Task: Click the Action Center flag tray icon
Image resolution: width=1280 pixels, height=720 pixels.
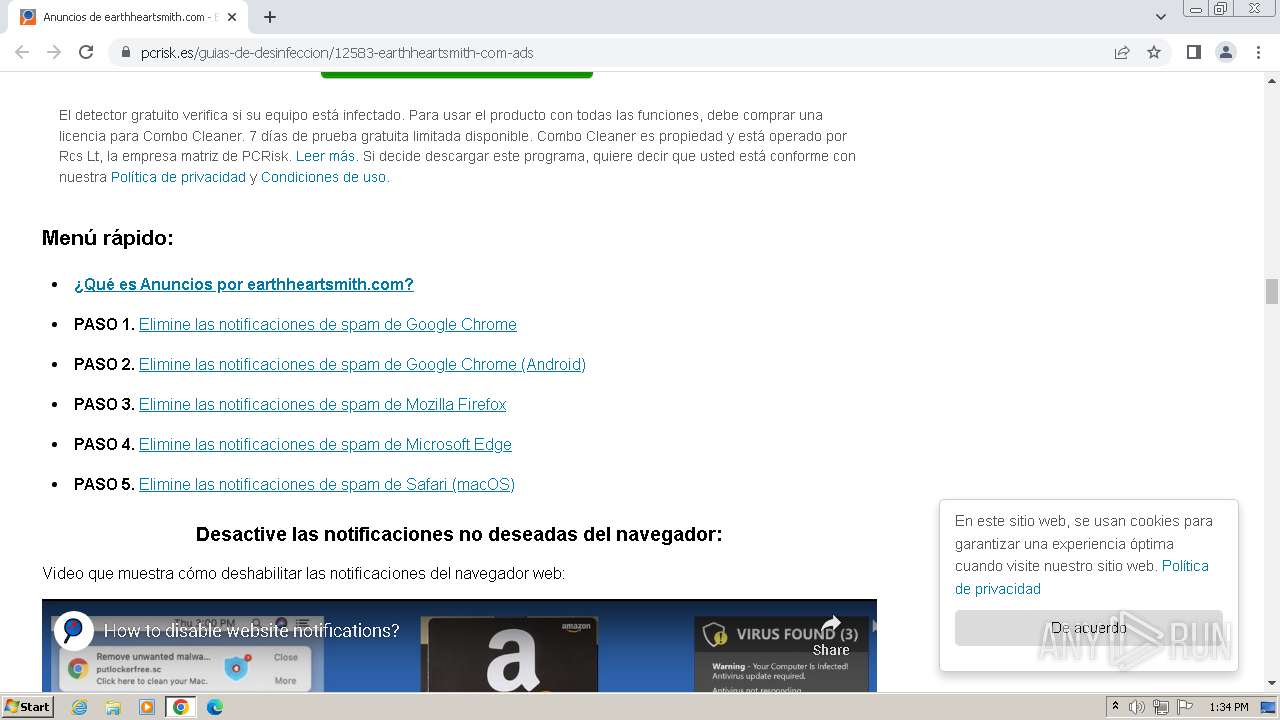Action: tap(1185, 707)
